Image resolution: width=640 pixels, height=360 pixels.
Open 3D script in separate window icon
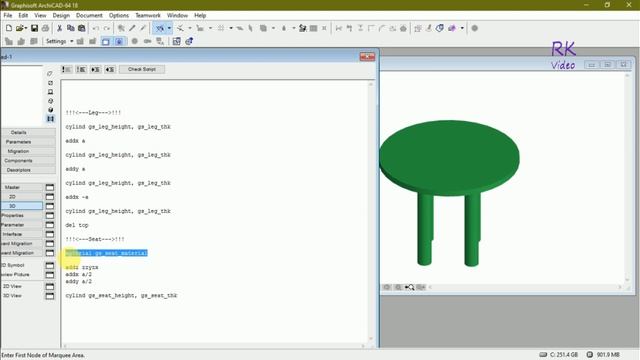pos(49,206)
